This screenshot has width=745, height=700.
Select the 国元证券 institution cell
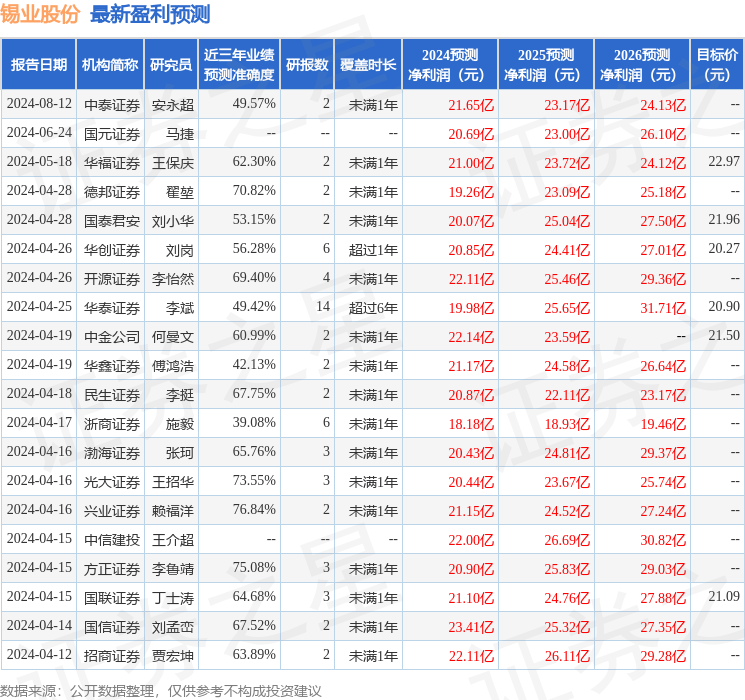click(x=112, y=134)
